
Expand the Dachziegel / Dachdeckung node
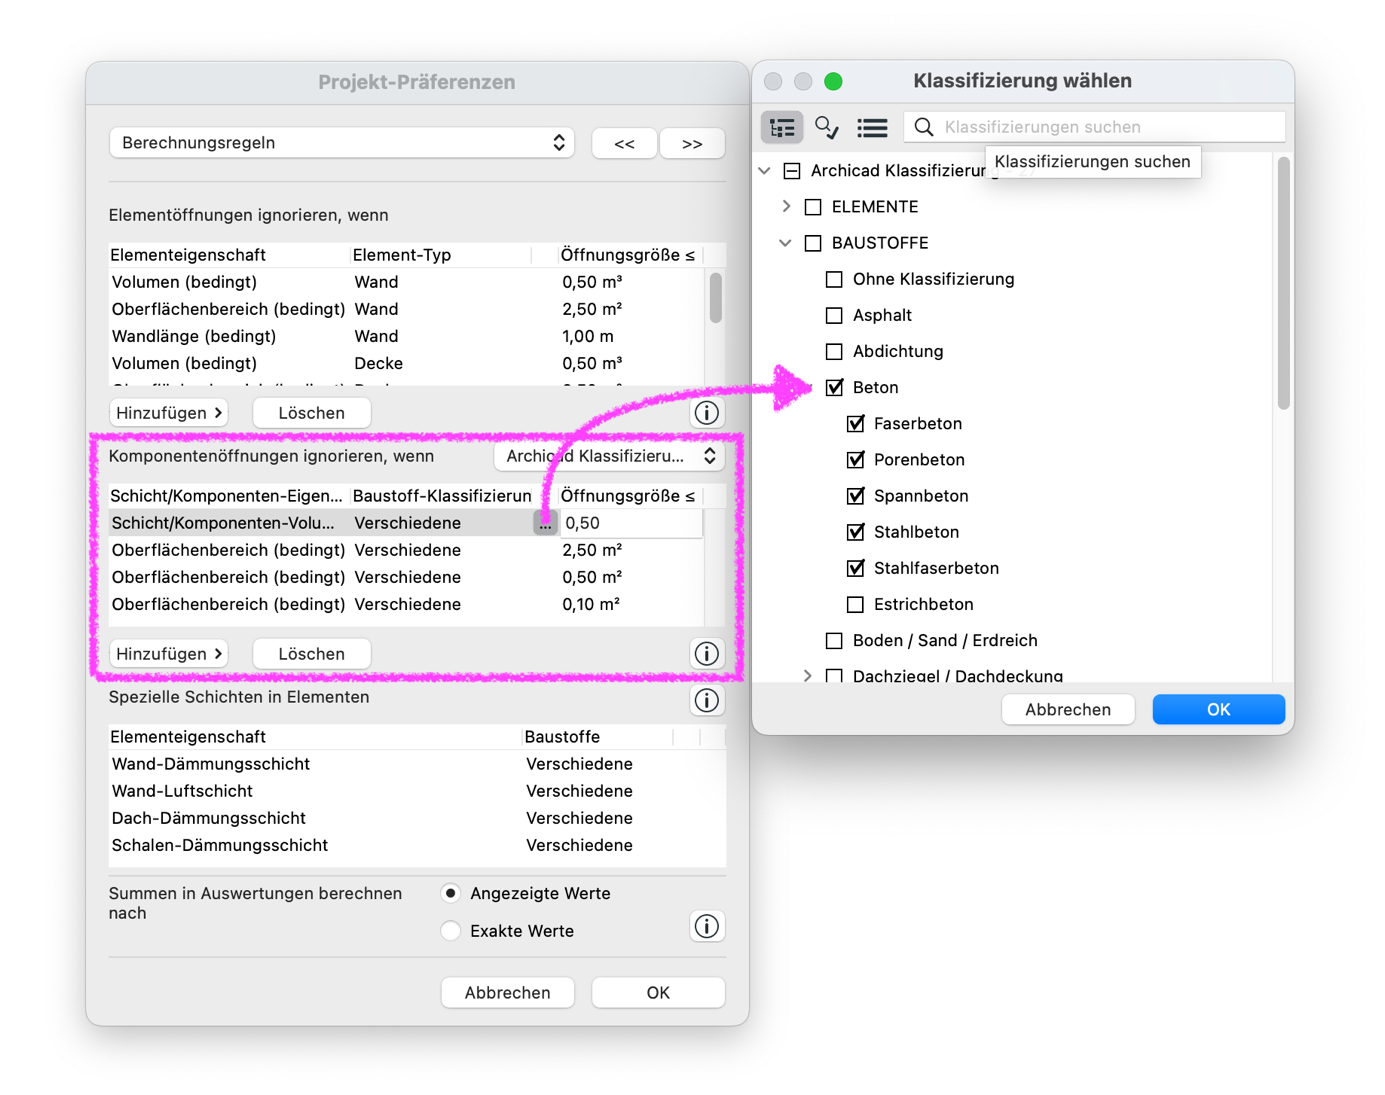coord(807,676)
